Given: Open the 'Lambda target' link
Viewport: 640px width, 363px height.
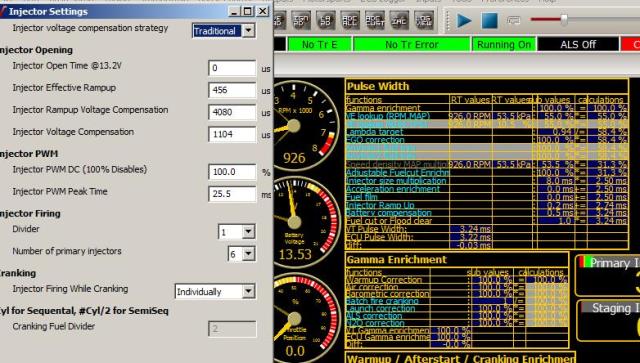Looking at the screenshot, I should point(374,132).
